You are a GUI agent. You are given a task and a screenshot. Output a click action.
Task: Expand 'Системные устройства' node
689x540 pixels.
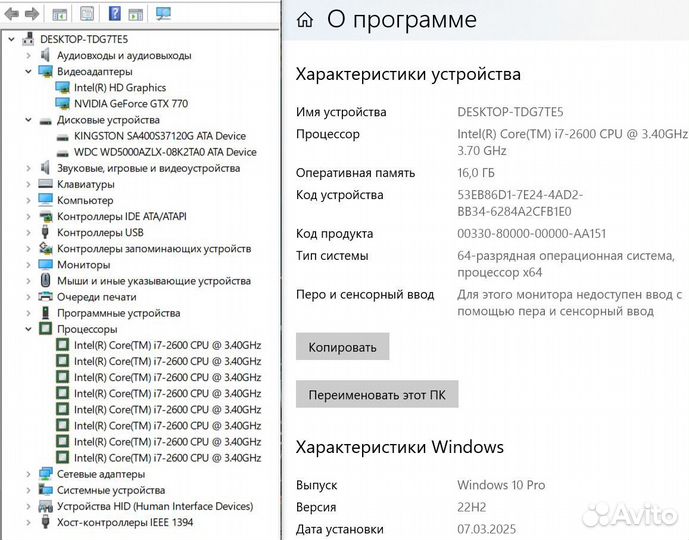tap(29, 490)
